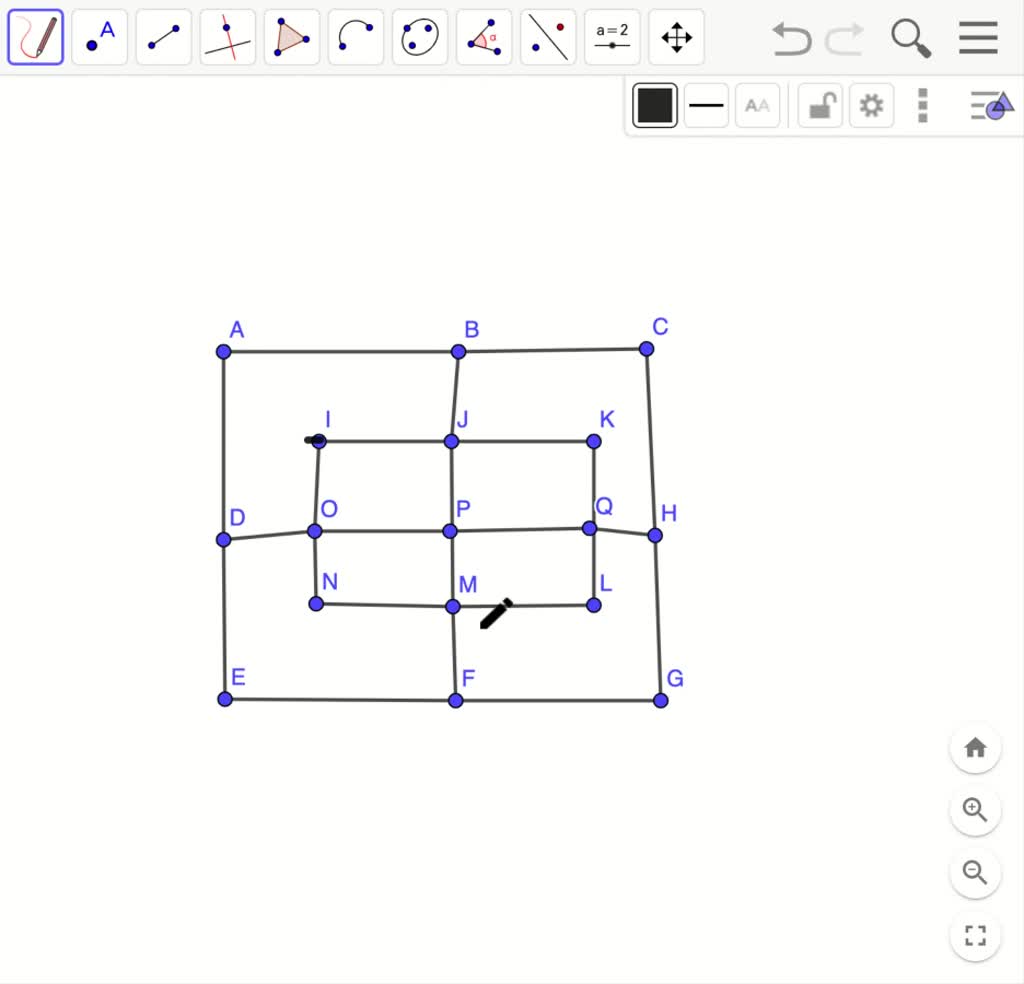Select the Point tool
Viewport: 1024px width, 984px height.
coord(100,38)
